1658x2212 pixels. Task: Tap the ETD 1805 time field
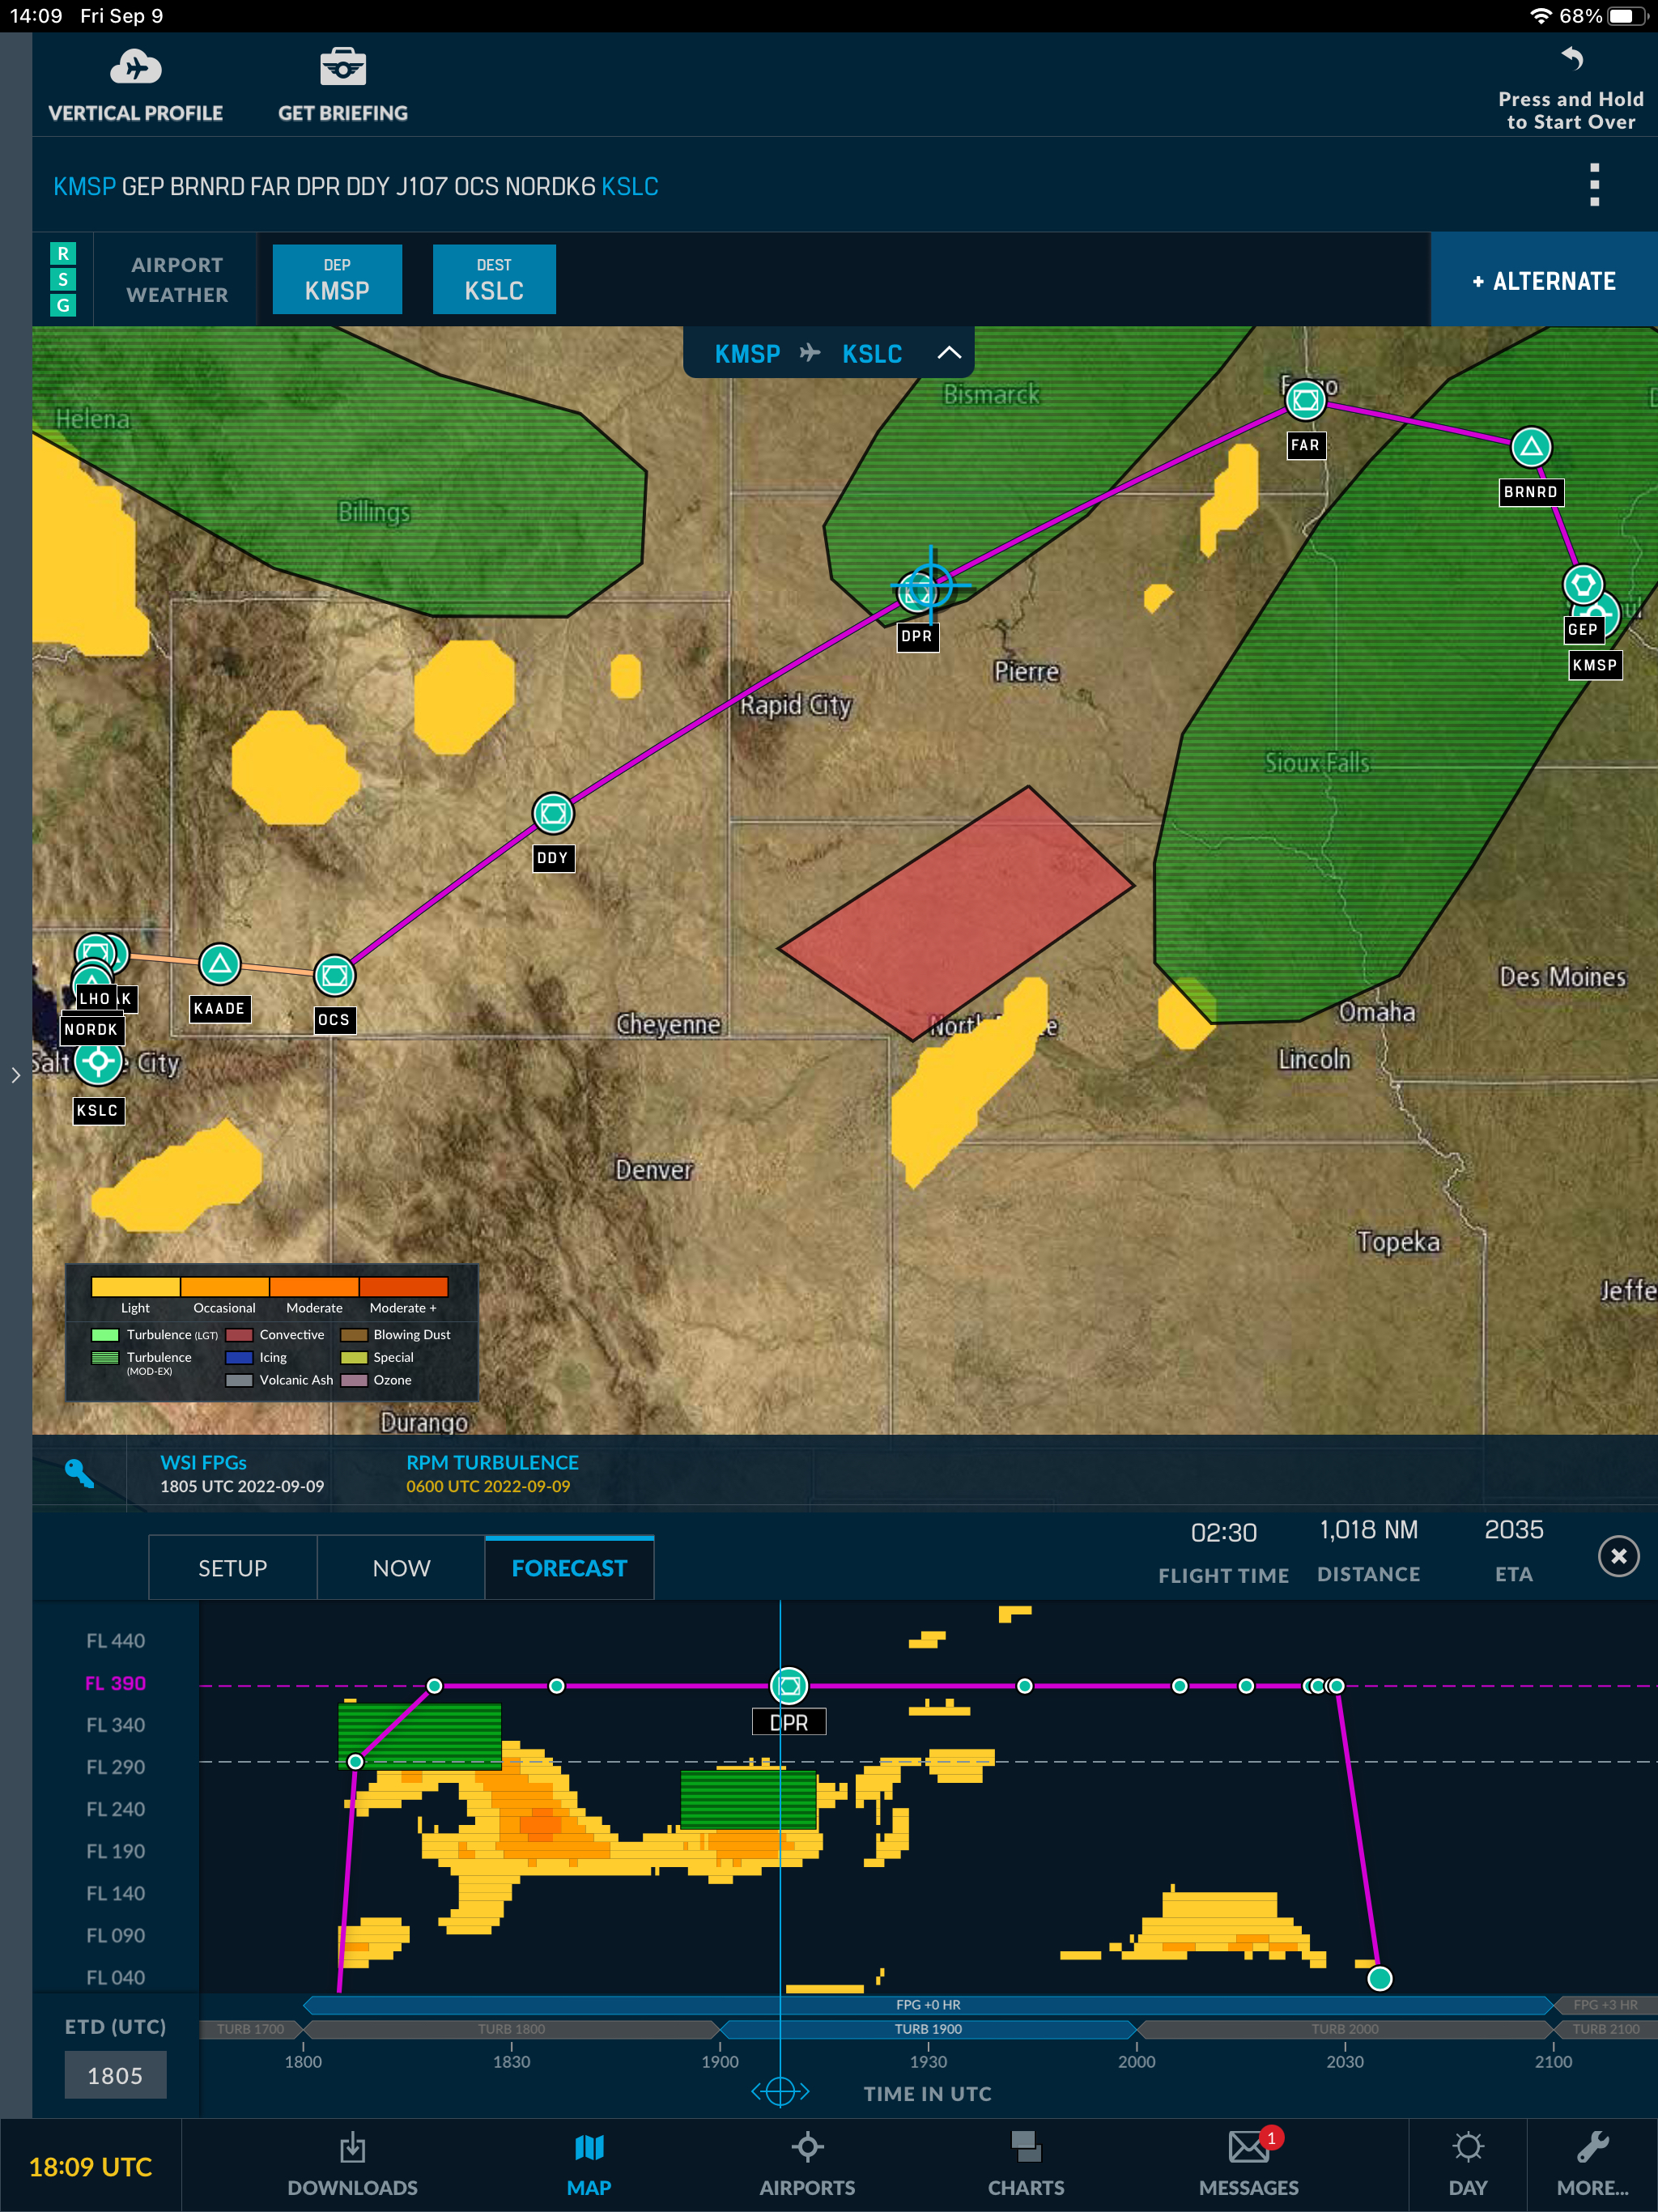(x=115, y=2076)
